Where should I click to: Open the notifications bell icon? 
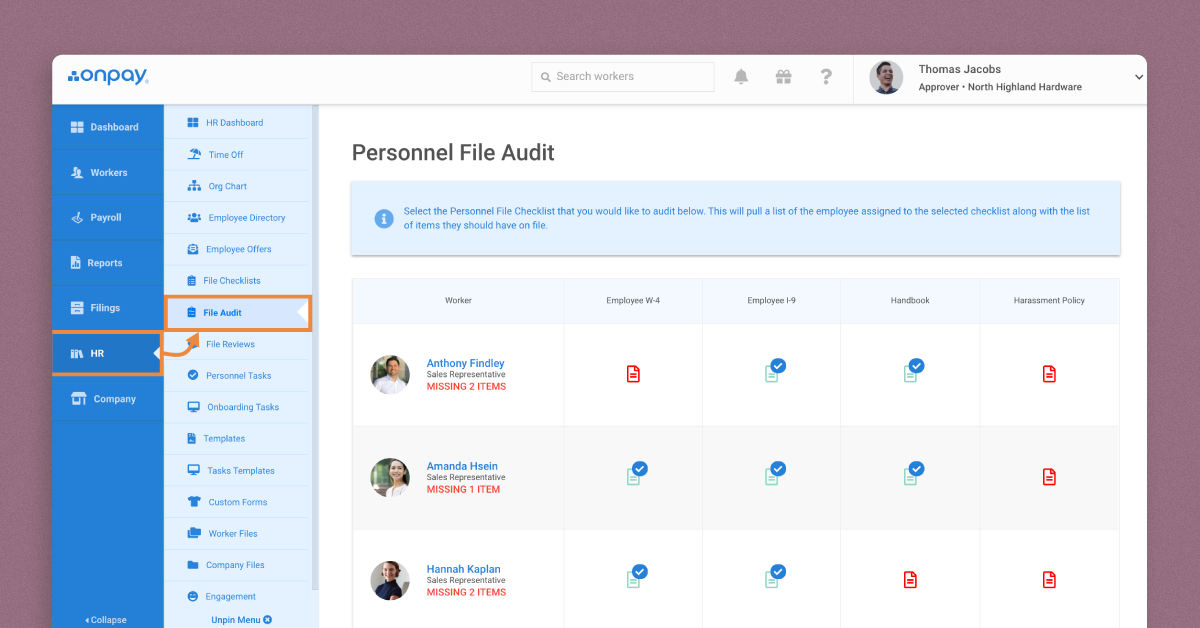[x=741, y=77]
